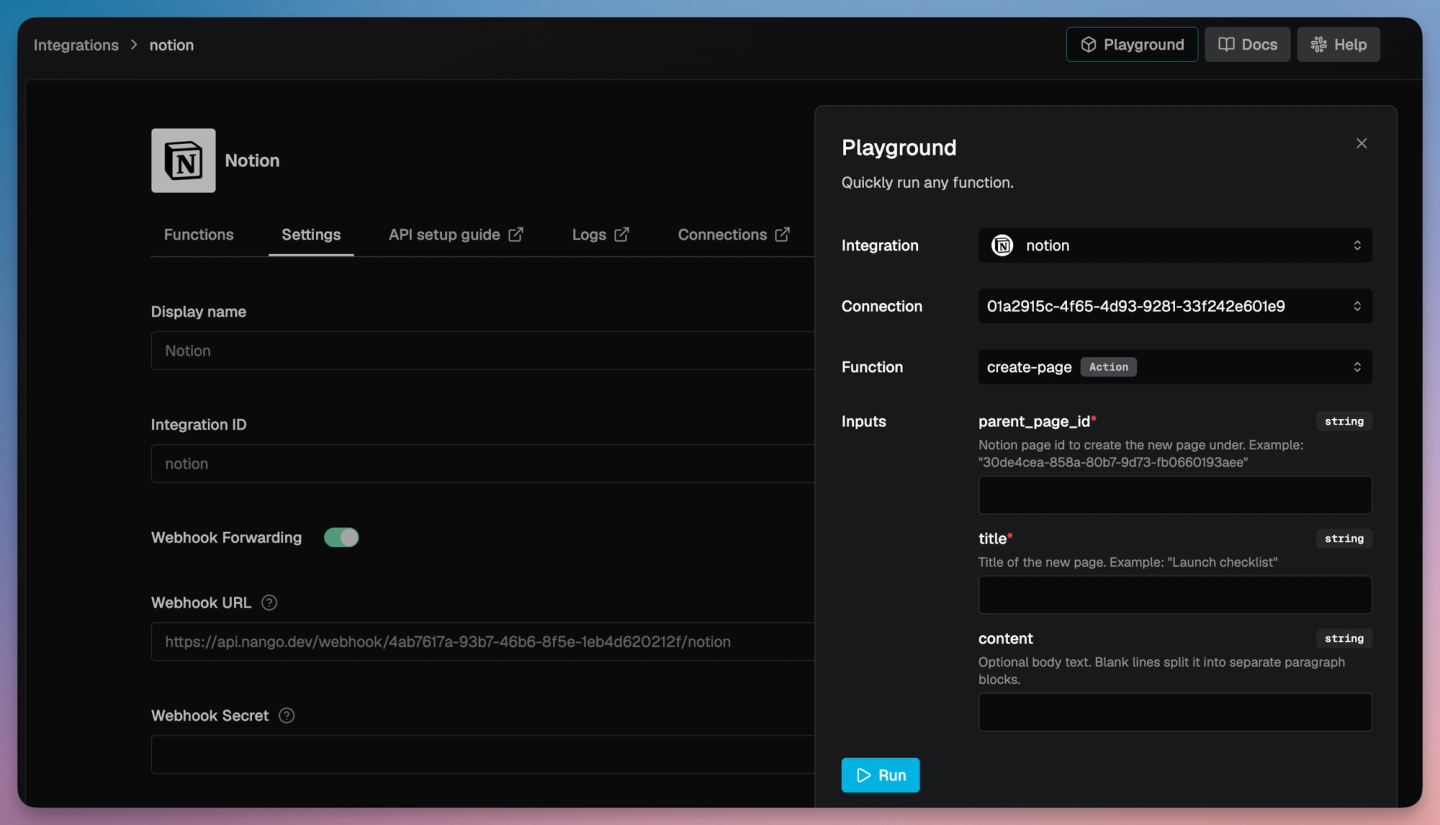Open the Integration dropdown showing notion
Viewport: 1440px width, 825px height.
(1175, 246)
